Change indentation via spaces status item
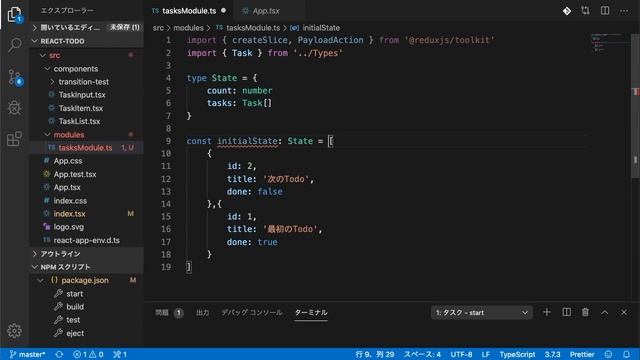Viewport: 640px width, 360px height. click(422, 354)
